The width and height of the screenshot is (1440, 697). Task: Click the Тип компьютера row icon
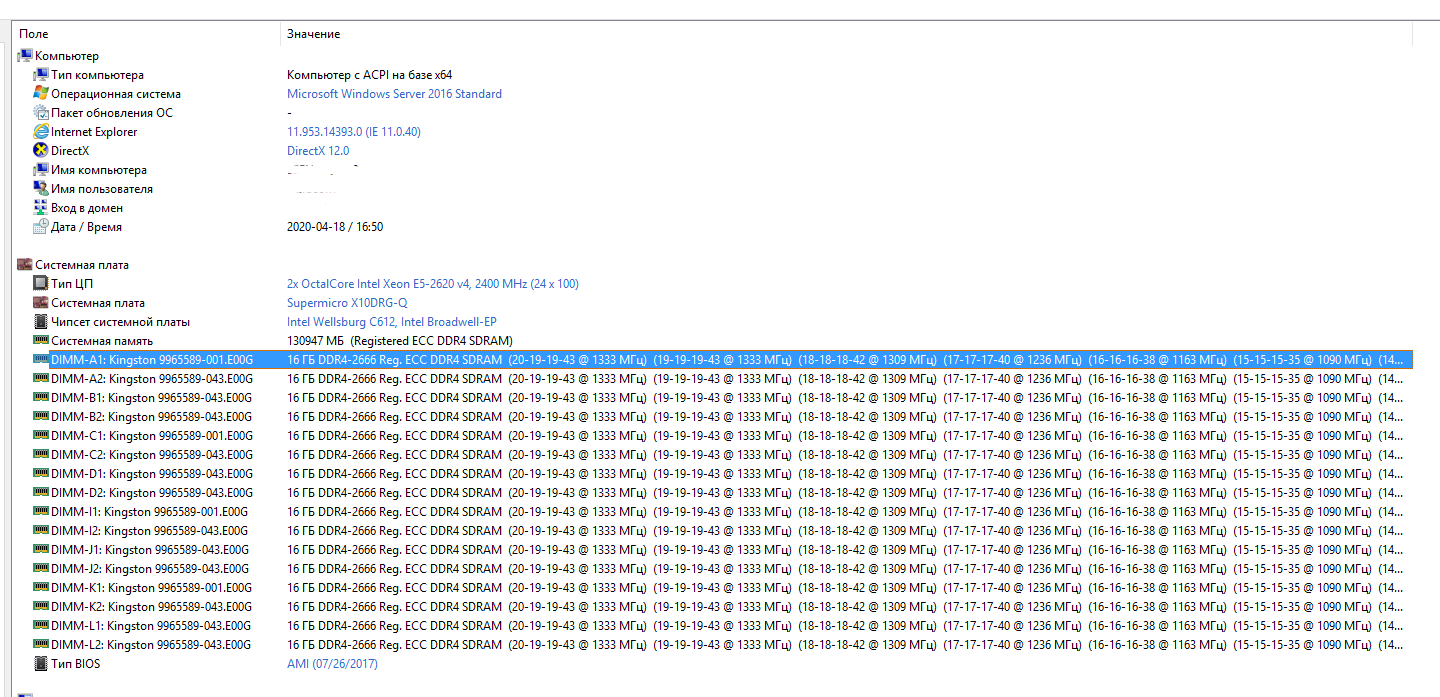pyautogui.click(x=41, y=75)
